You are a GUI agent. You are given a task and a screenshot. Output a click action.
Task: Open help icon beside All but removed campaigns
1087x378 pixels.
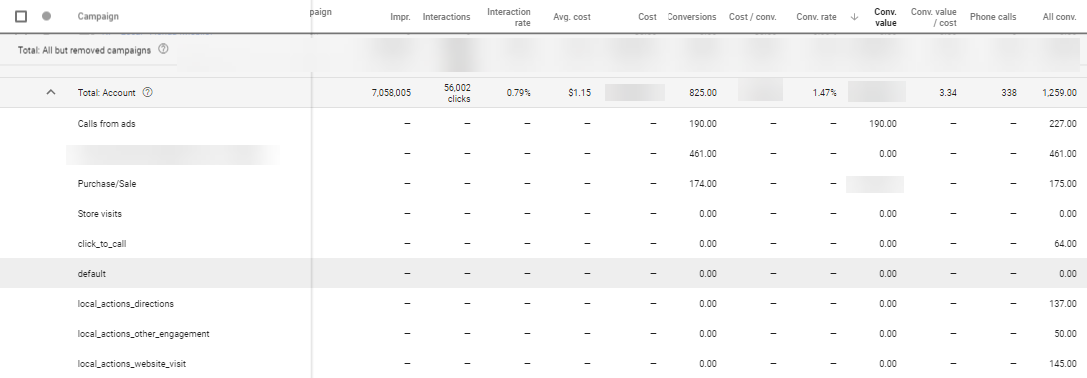(x=164, y=49)
